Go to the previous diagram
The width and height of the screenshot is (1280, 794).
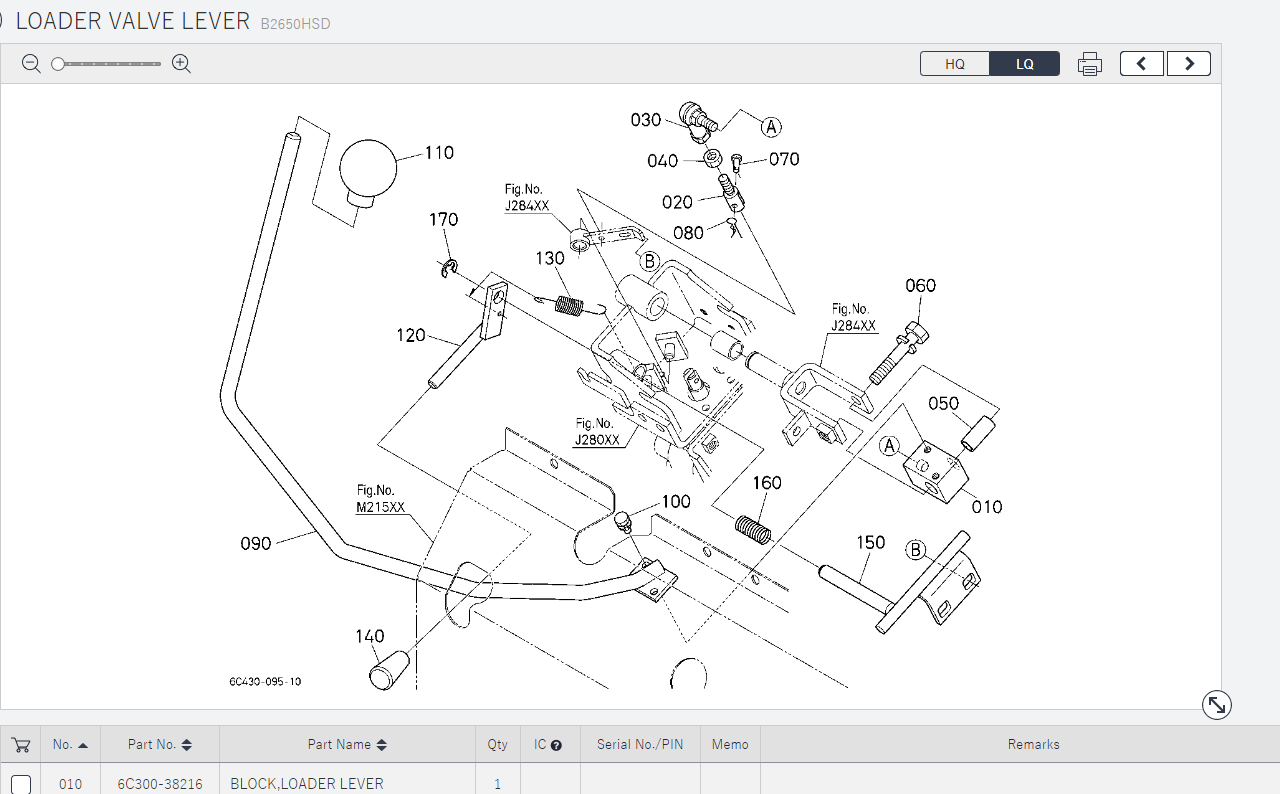(1141, 64)
